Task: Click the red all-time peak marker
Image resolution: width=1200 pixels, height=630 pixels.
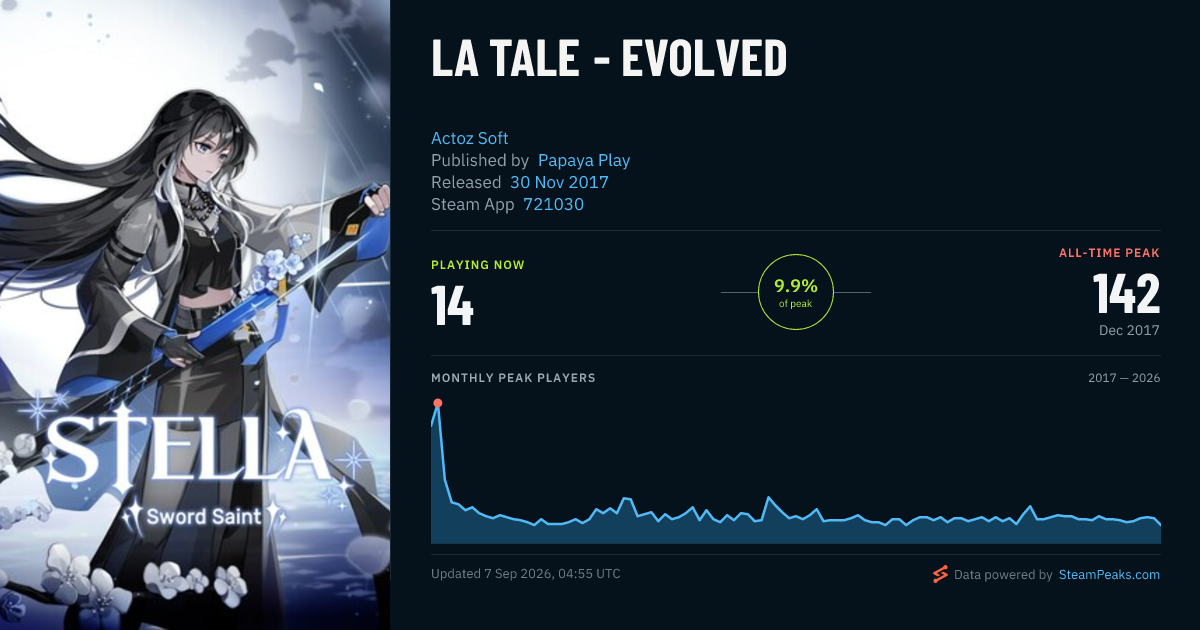Action: point(437,403)
